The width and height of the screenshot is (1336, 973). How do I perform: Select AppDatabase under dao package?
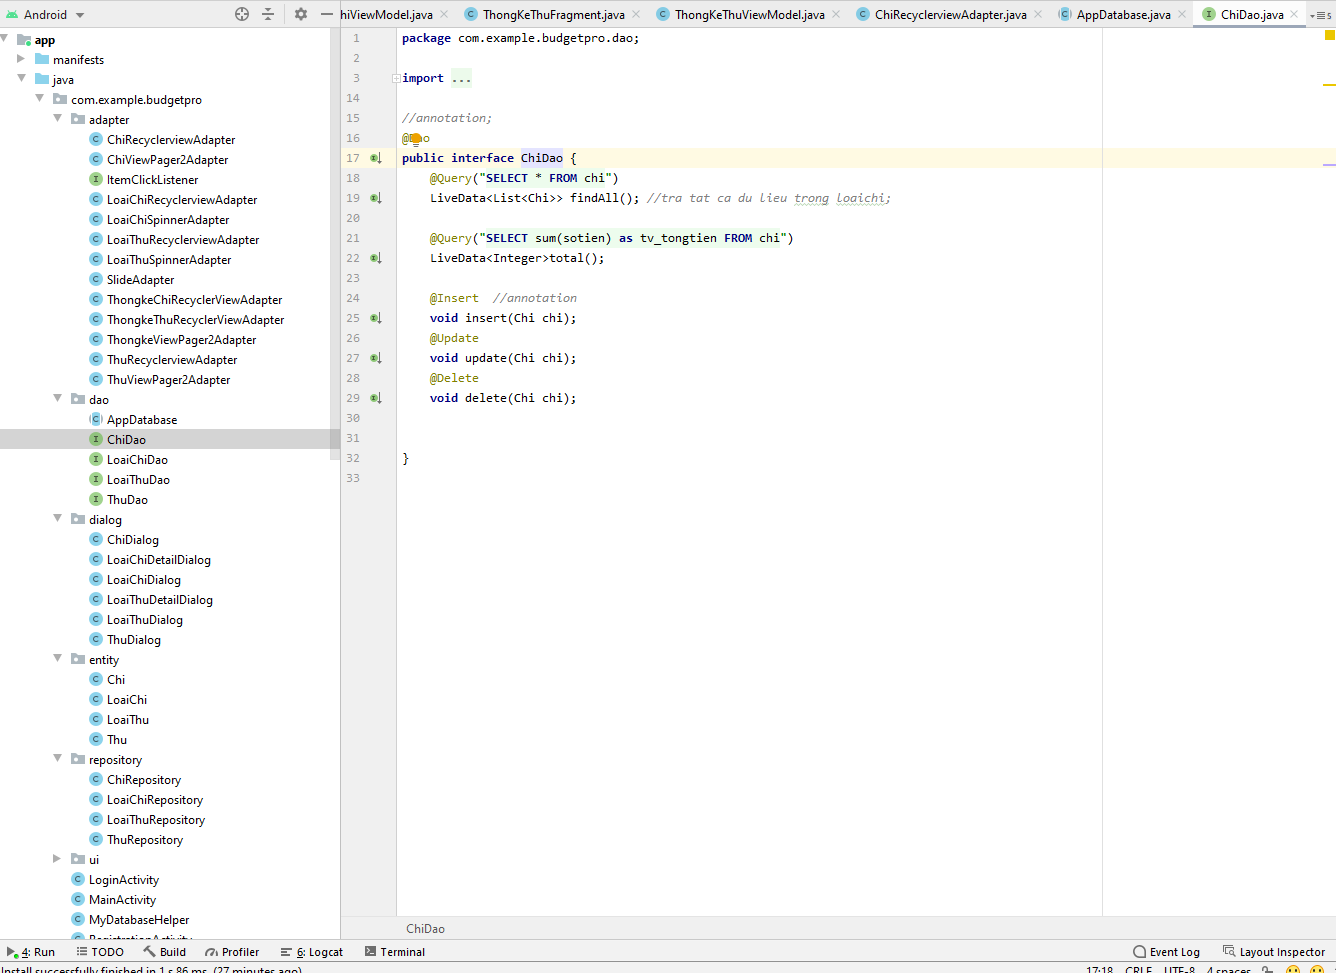click(x=142, y=419)
